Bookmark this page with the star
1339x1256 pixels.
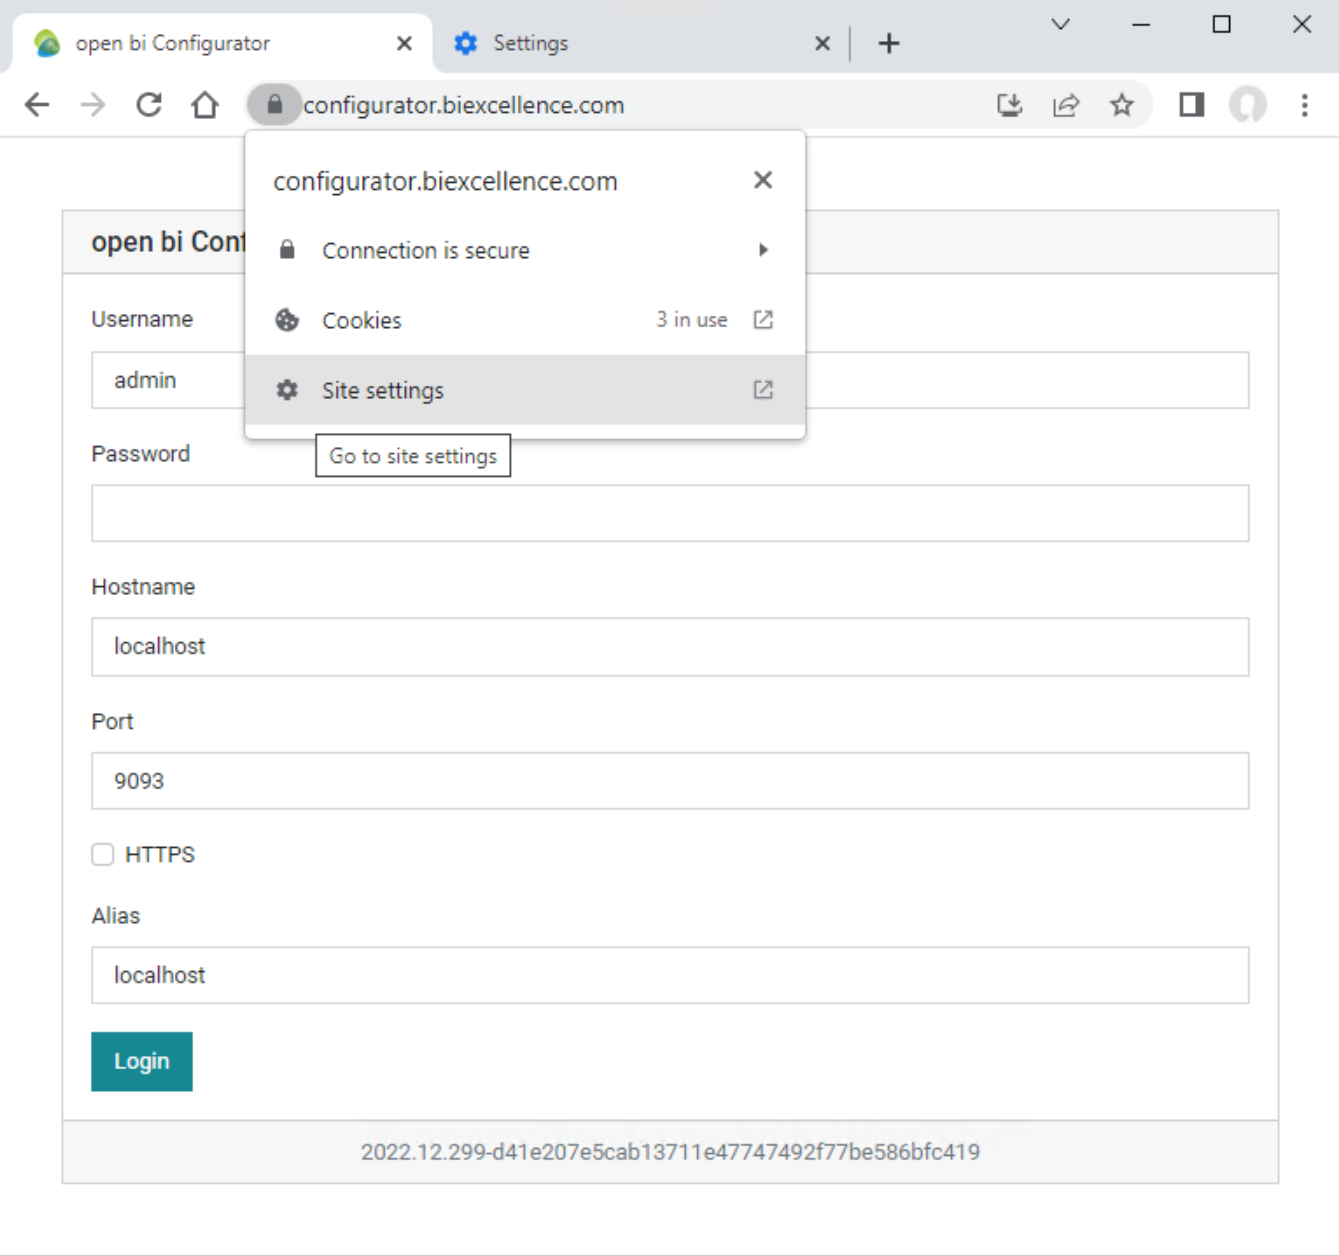(1122, 105)
